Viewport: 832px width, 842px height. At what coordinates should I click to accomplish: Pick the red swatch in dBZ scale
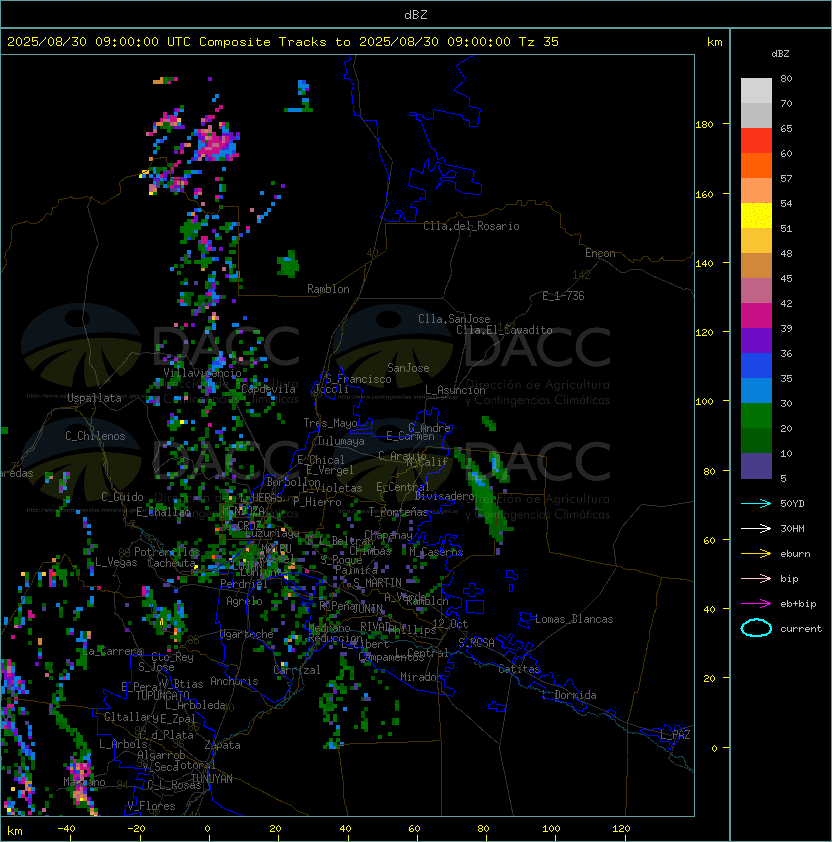click(756, 141)
